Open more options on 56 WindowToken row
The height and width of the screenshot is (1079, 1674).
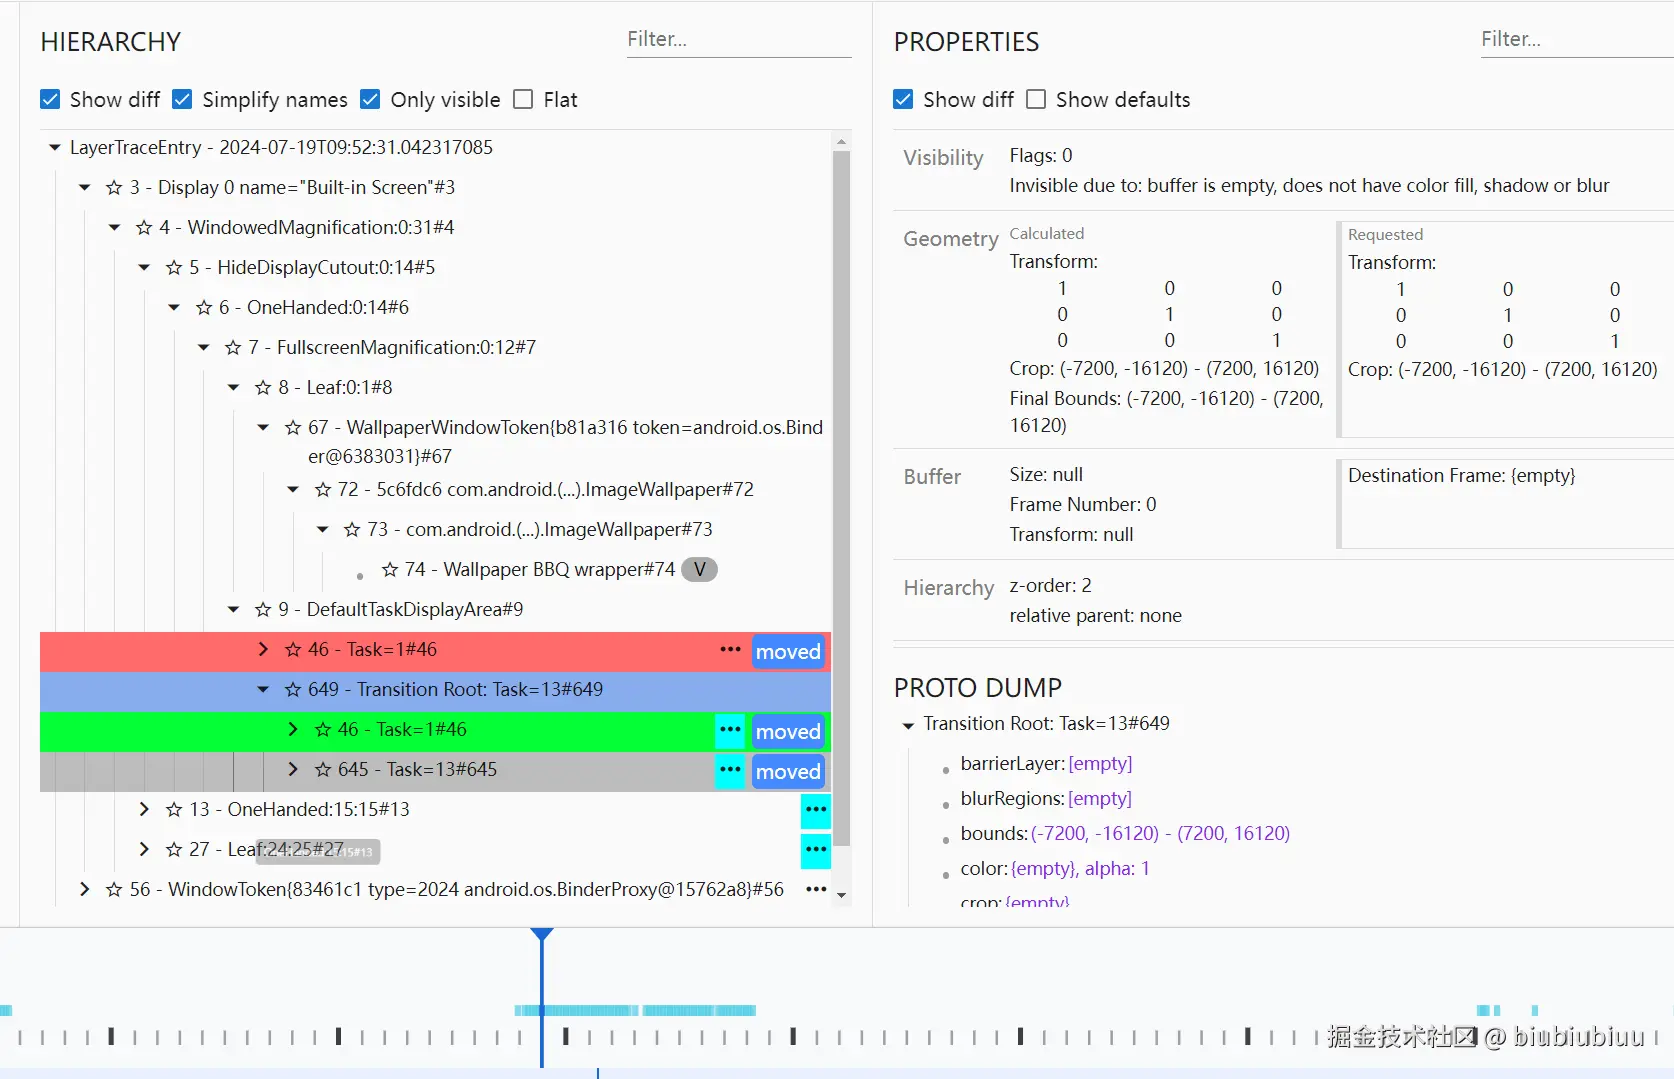pos(816,890)
